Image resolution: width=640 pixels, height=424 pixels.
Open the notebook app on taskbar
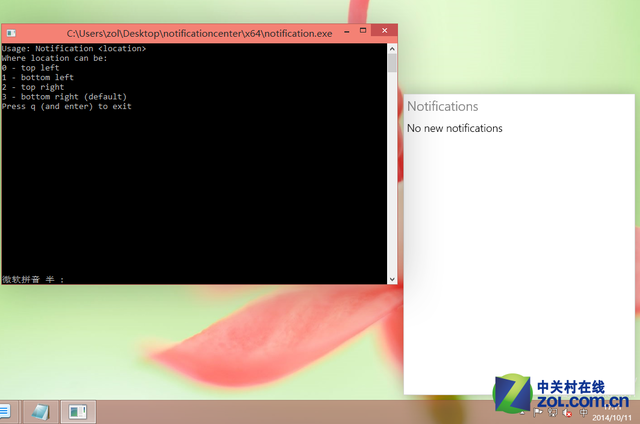pos(40,411)
